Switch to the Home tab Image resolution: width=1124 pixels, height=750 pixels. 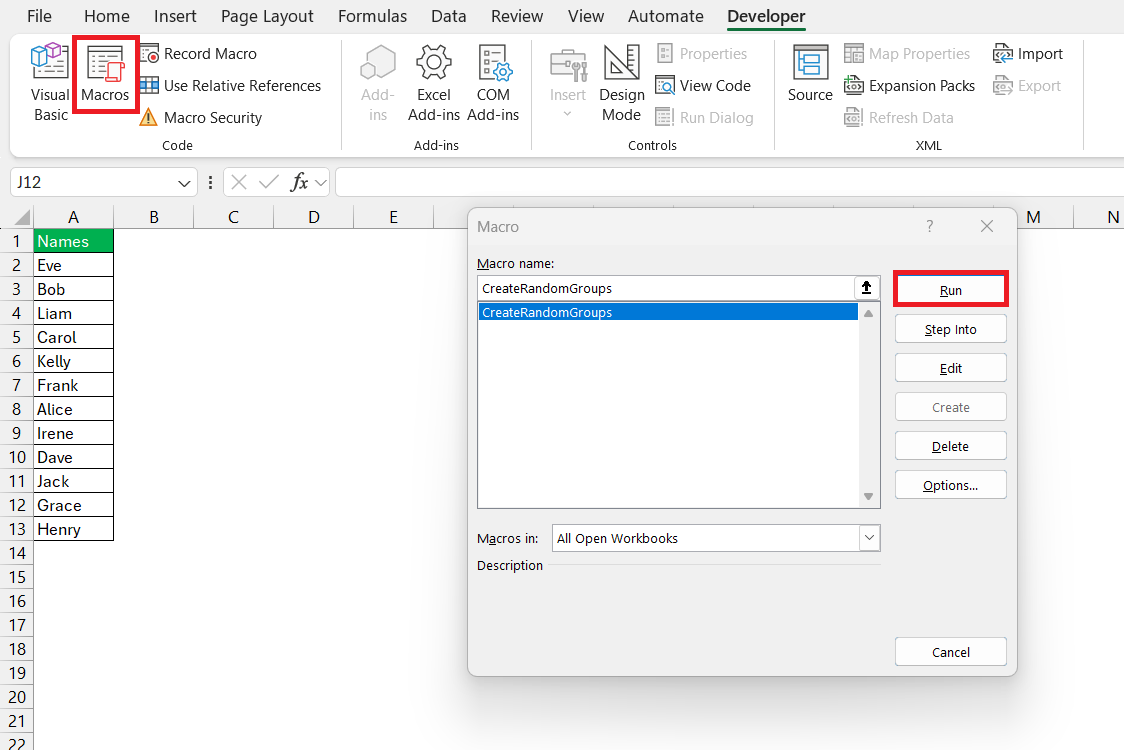(107, 16)
